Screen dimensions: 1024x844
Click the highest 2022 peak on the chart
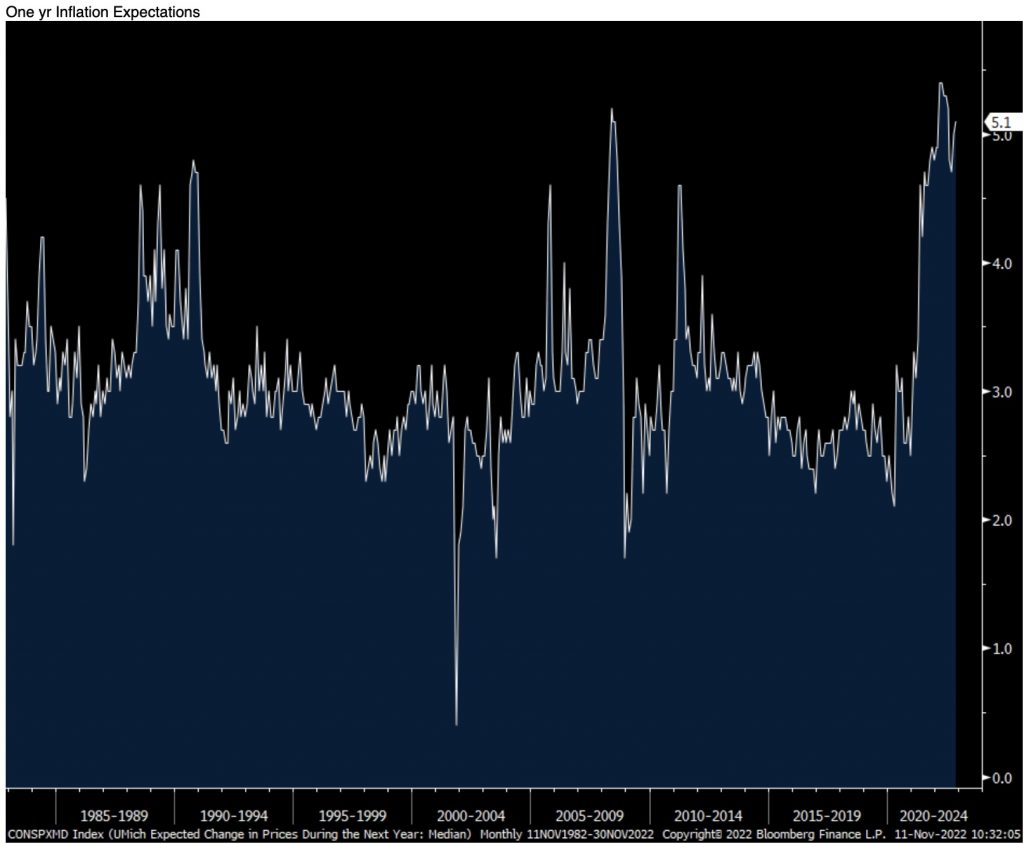point(941,83)
